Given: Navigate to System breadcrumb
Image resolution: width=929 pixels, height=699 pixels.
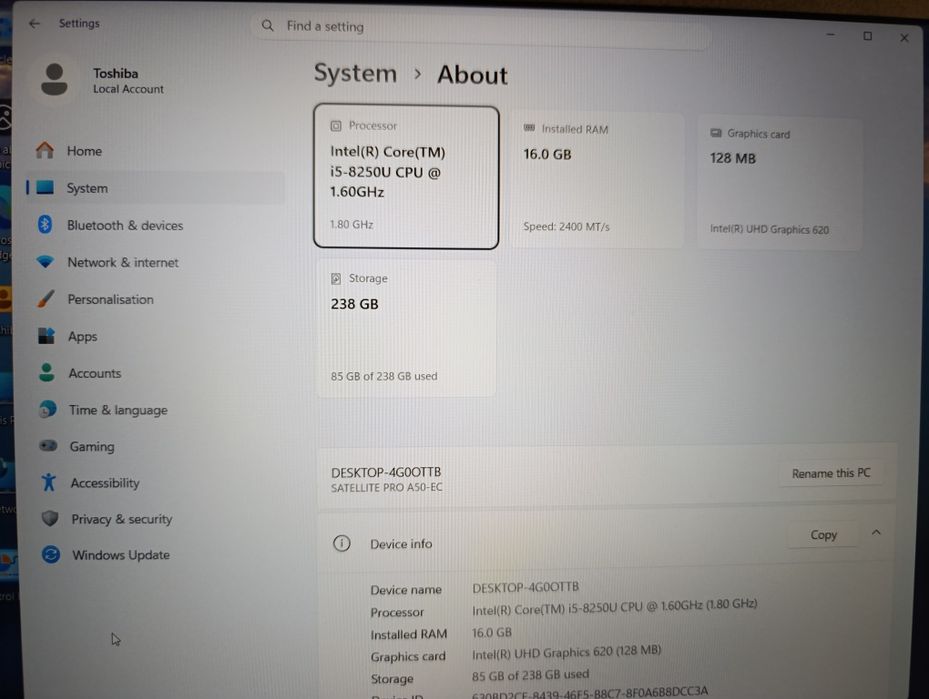Looking at the screenshot, I should tap(355, 73).
